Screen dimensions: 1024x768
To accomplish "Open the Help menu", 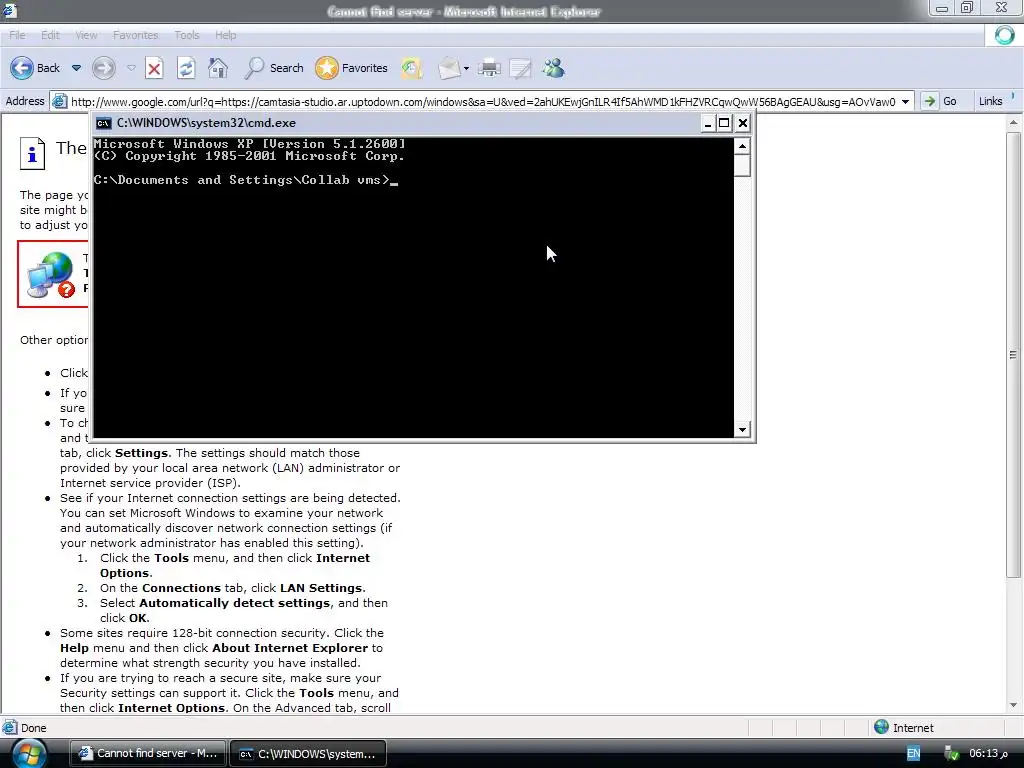I will (225, 35).
